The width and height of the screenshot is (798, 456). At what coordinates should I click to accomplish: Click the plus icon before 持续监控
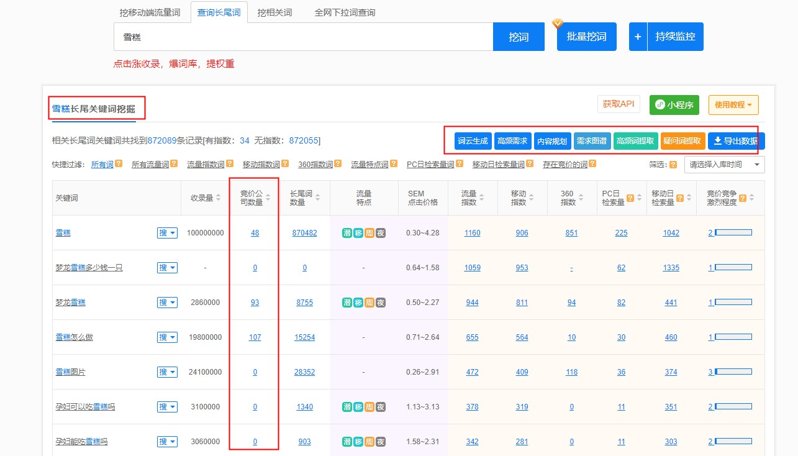click(638, 37)
